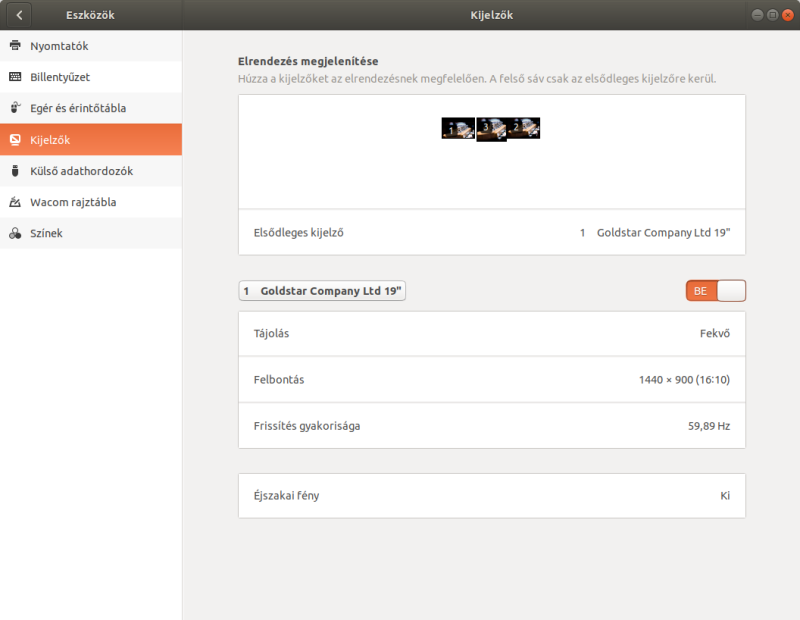Select display 3 thumbnail in arrangement
The height and width of the screenshot is (620, 800).
pyautogui.click(x=491, y=129)
